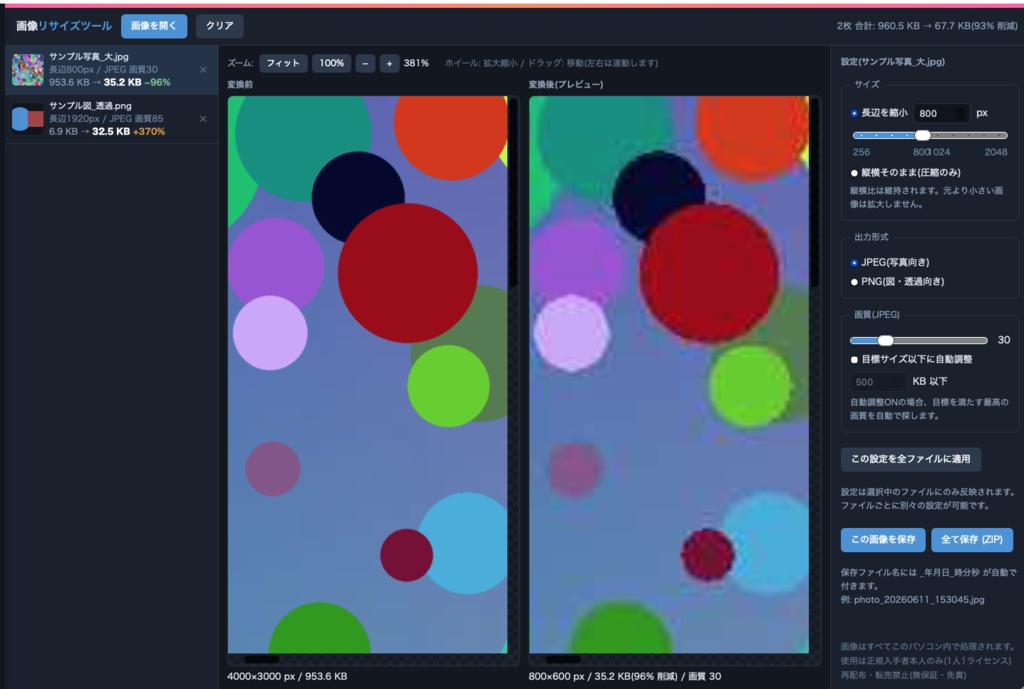Screen dimensions: 1024x689
Task: Select the サンプル写真_大.jpg thumbnail
Action: tap(27, 69)
